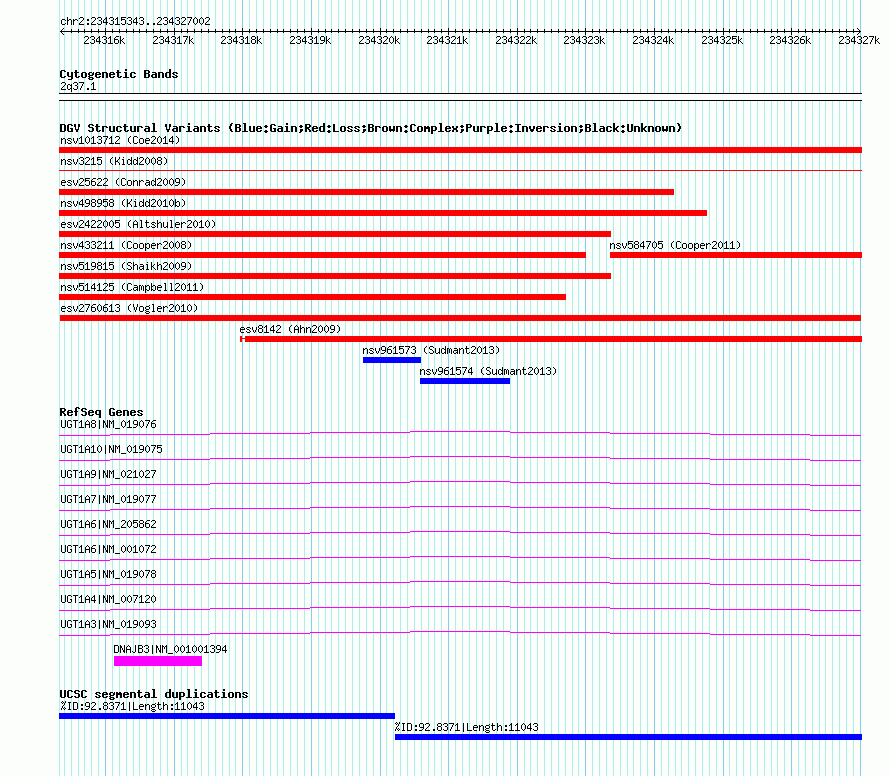Click the 234318k ruler position

click(x=241, y=40)
